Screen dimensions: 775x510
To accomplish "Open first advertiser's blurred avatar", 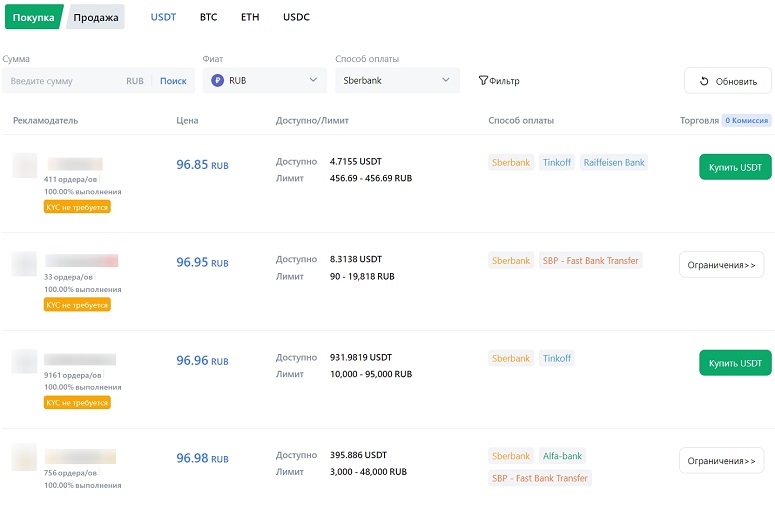I will (x=25, y=165).
